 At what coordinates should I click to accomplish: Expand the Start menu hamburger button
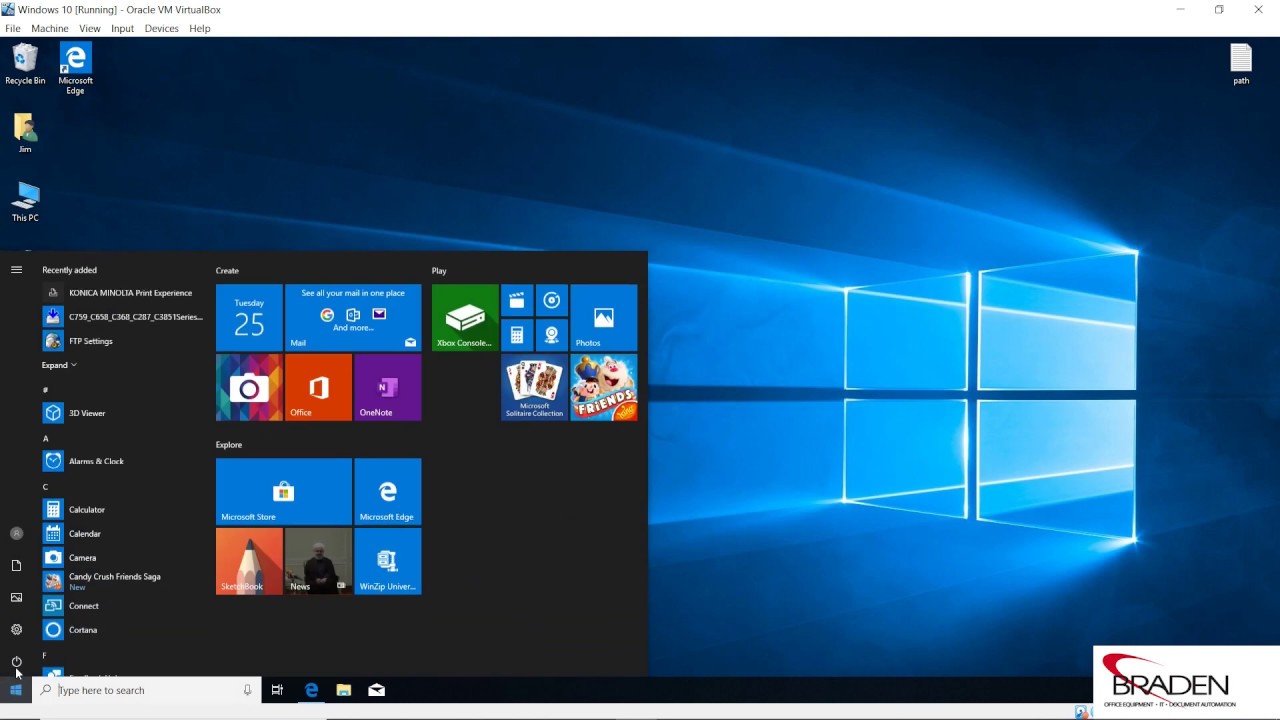click(x=16, y=270)
